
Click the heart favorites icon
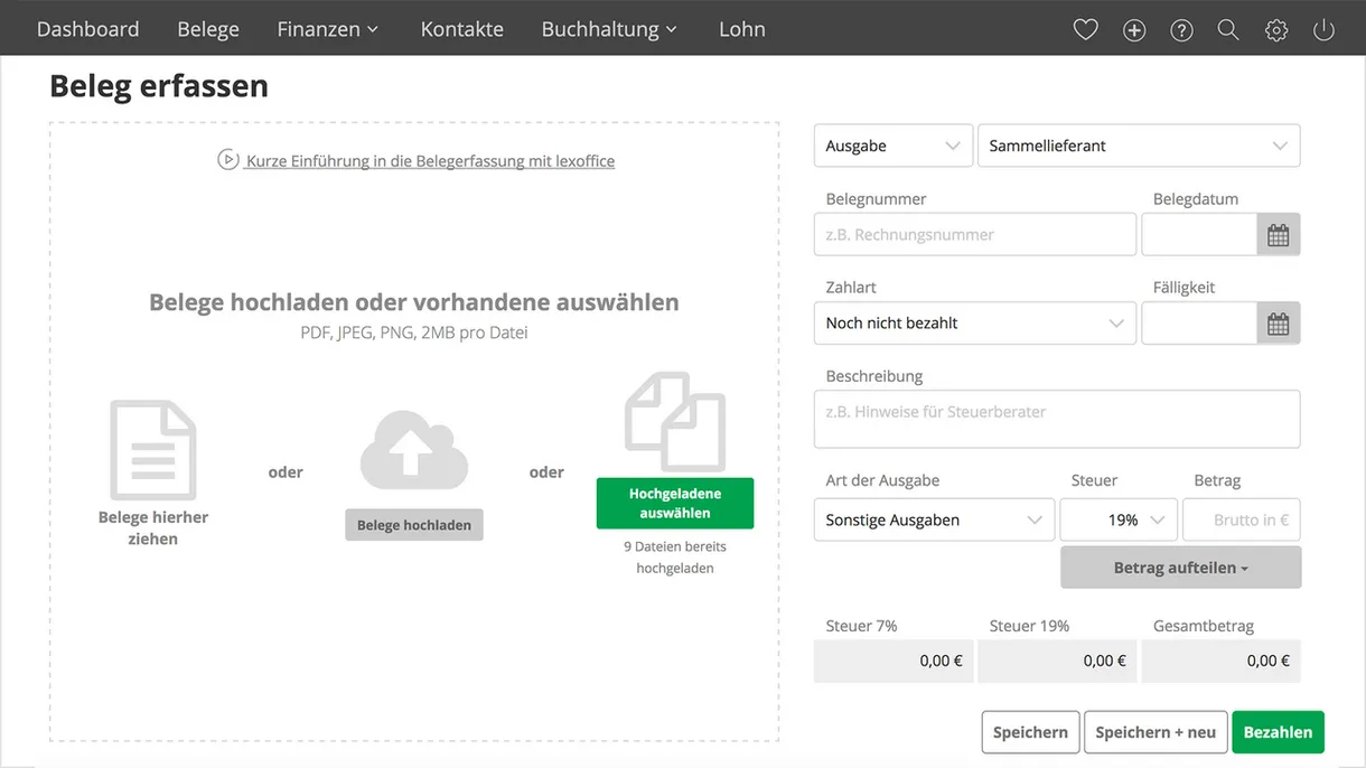1085,30
